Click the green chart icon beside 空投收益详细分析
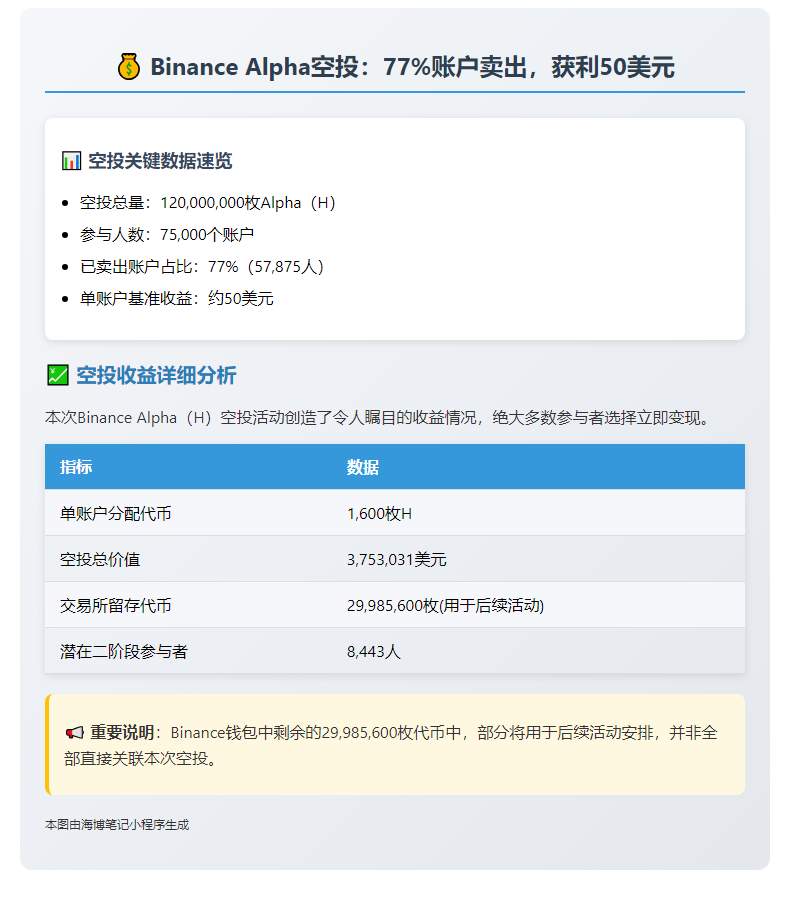 (57, 375)
